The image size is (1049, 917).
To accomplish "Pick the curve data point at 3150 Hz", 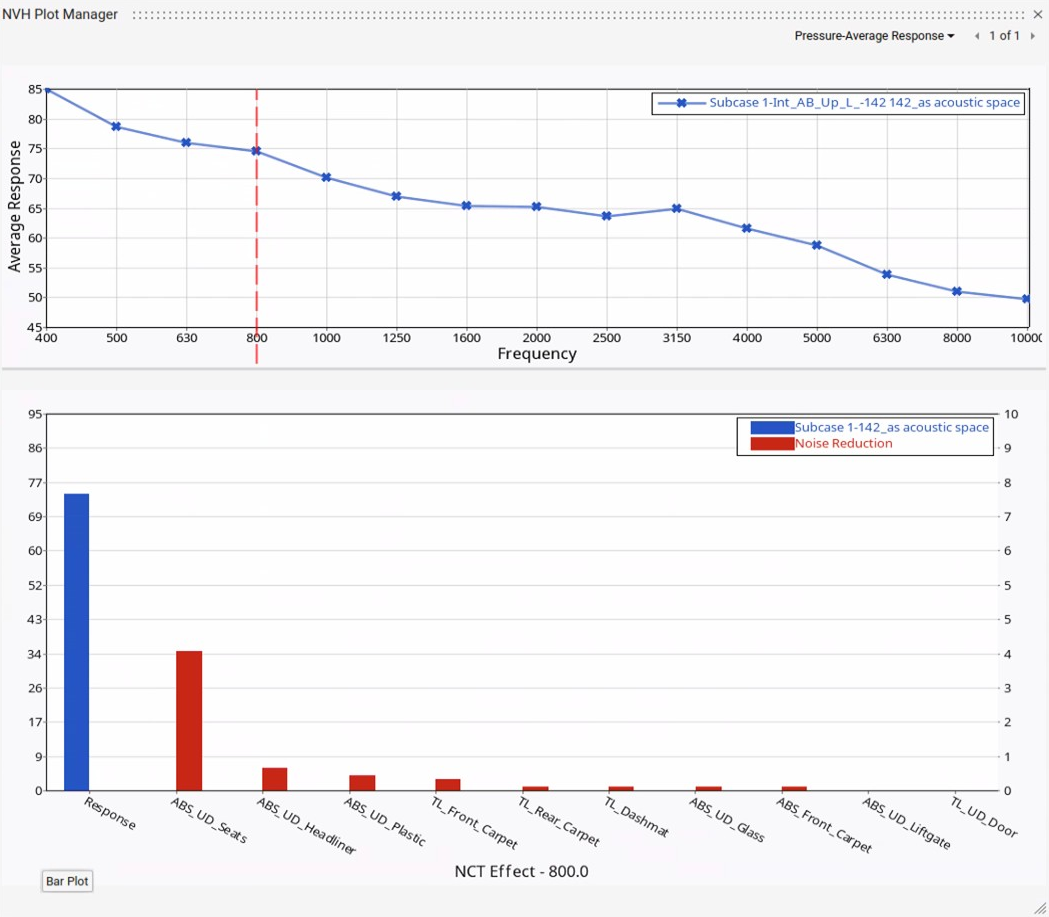I will 677,208.
